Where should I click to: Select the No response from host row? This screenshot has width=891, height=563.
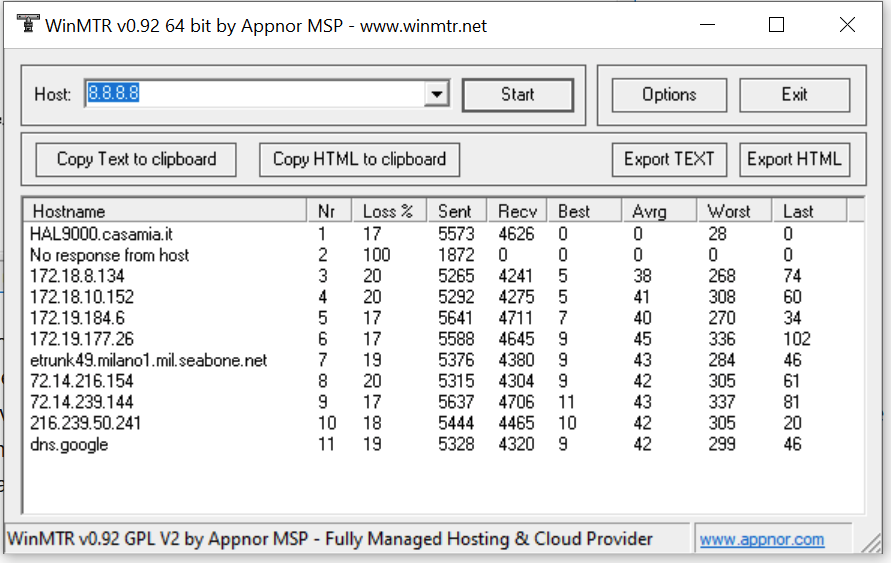coord(443,255)
